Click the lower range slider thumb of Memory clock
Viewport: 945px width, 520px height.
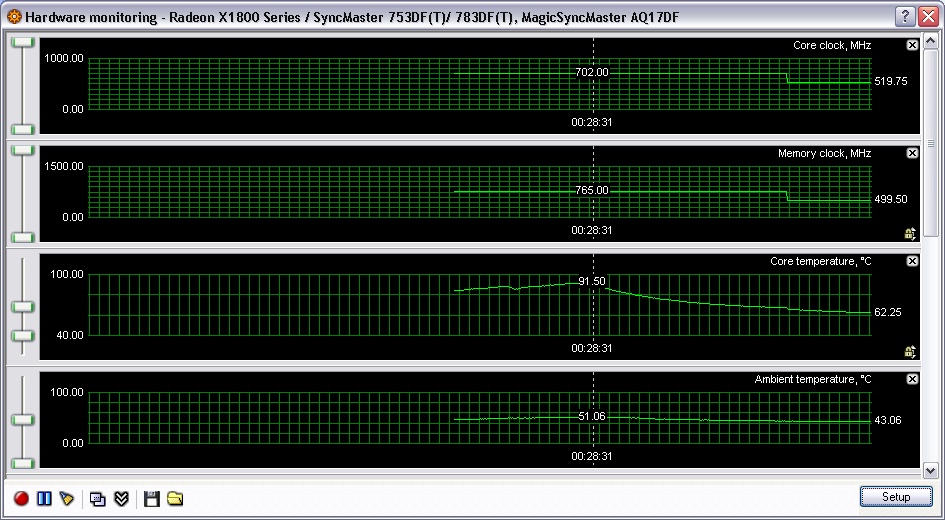24,237
